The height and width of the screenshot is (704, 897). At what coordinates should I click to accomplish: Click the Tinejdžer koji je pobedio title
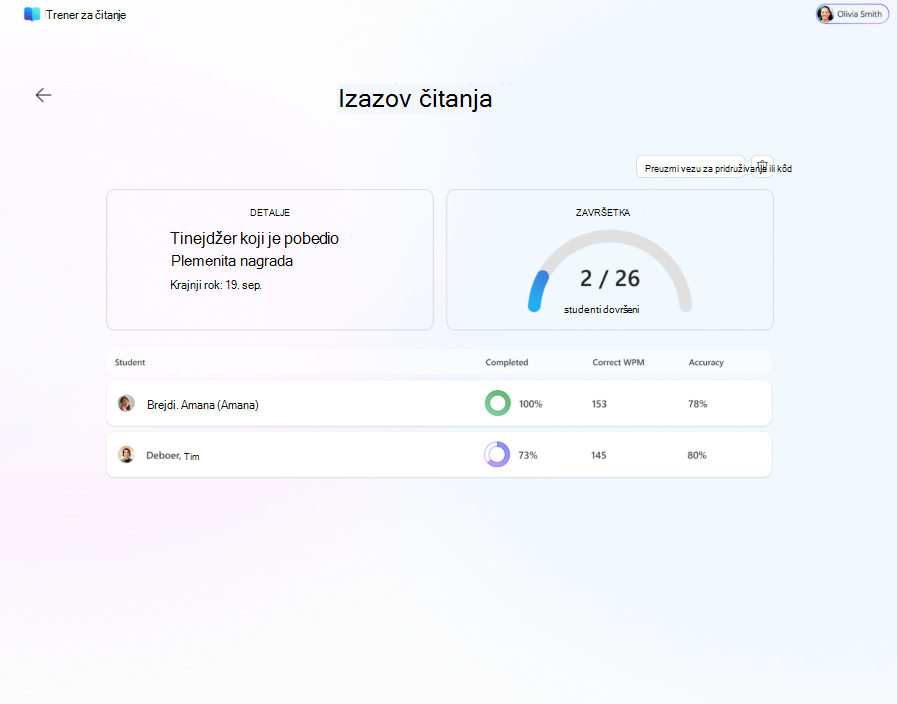255,238
